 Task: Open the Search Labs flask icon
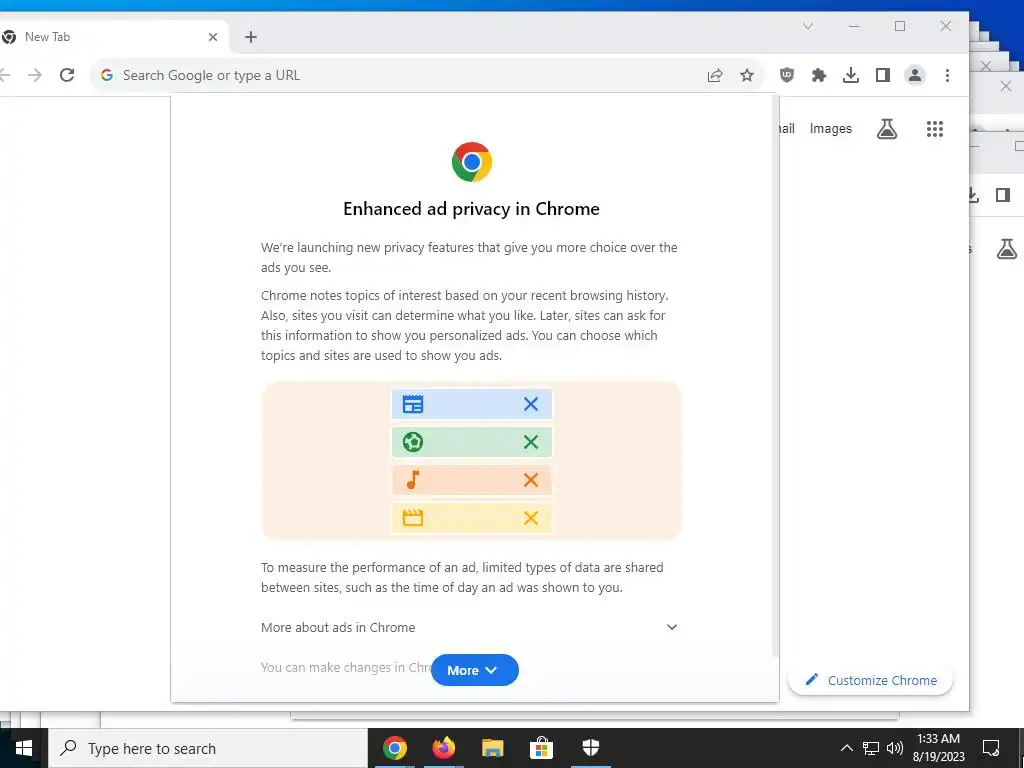click(x=886, y=129)
